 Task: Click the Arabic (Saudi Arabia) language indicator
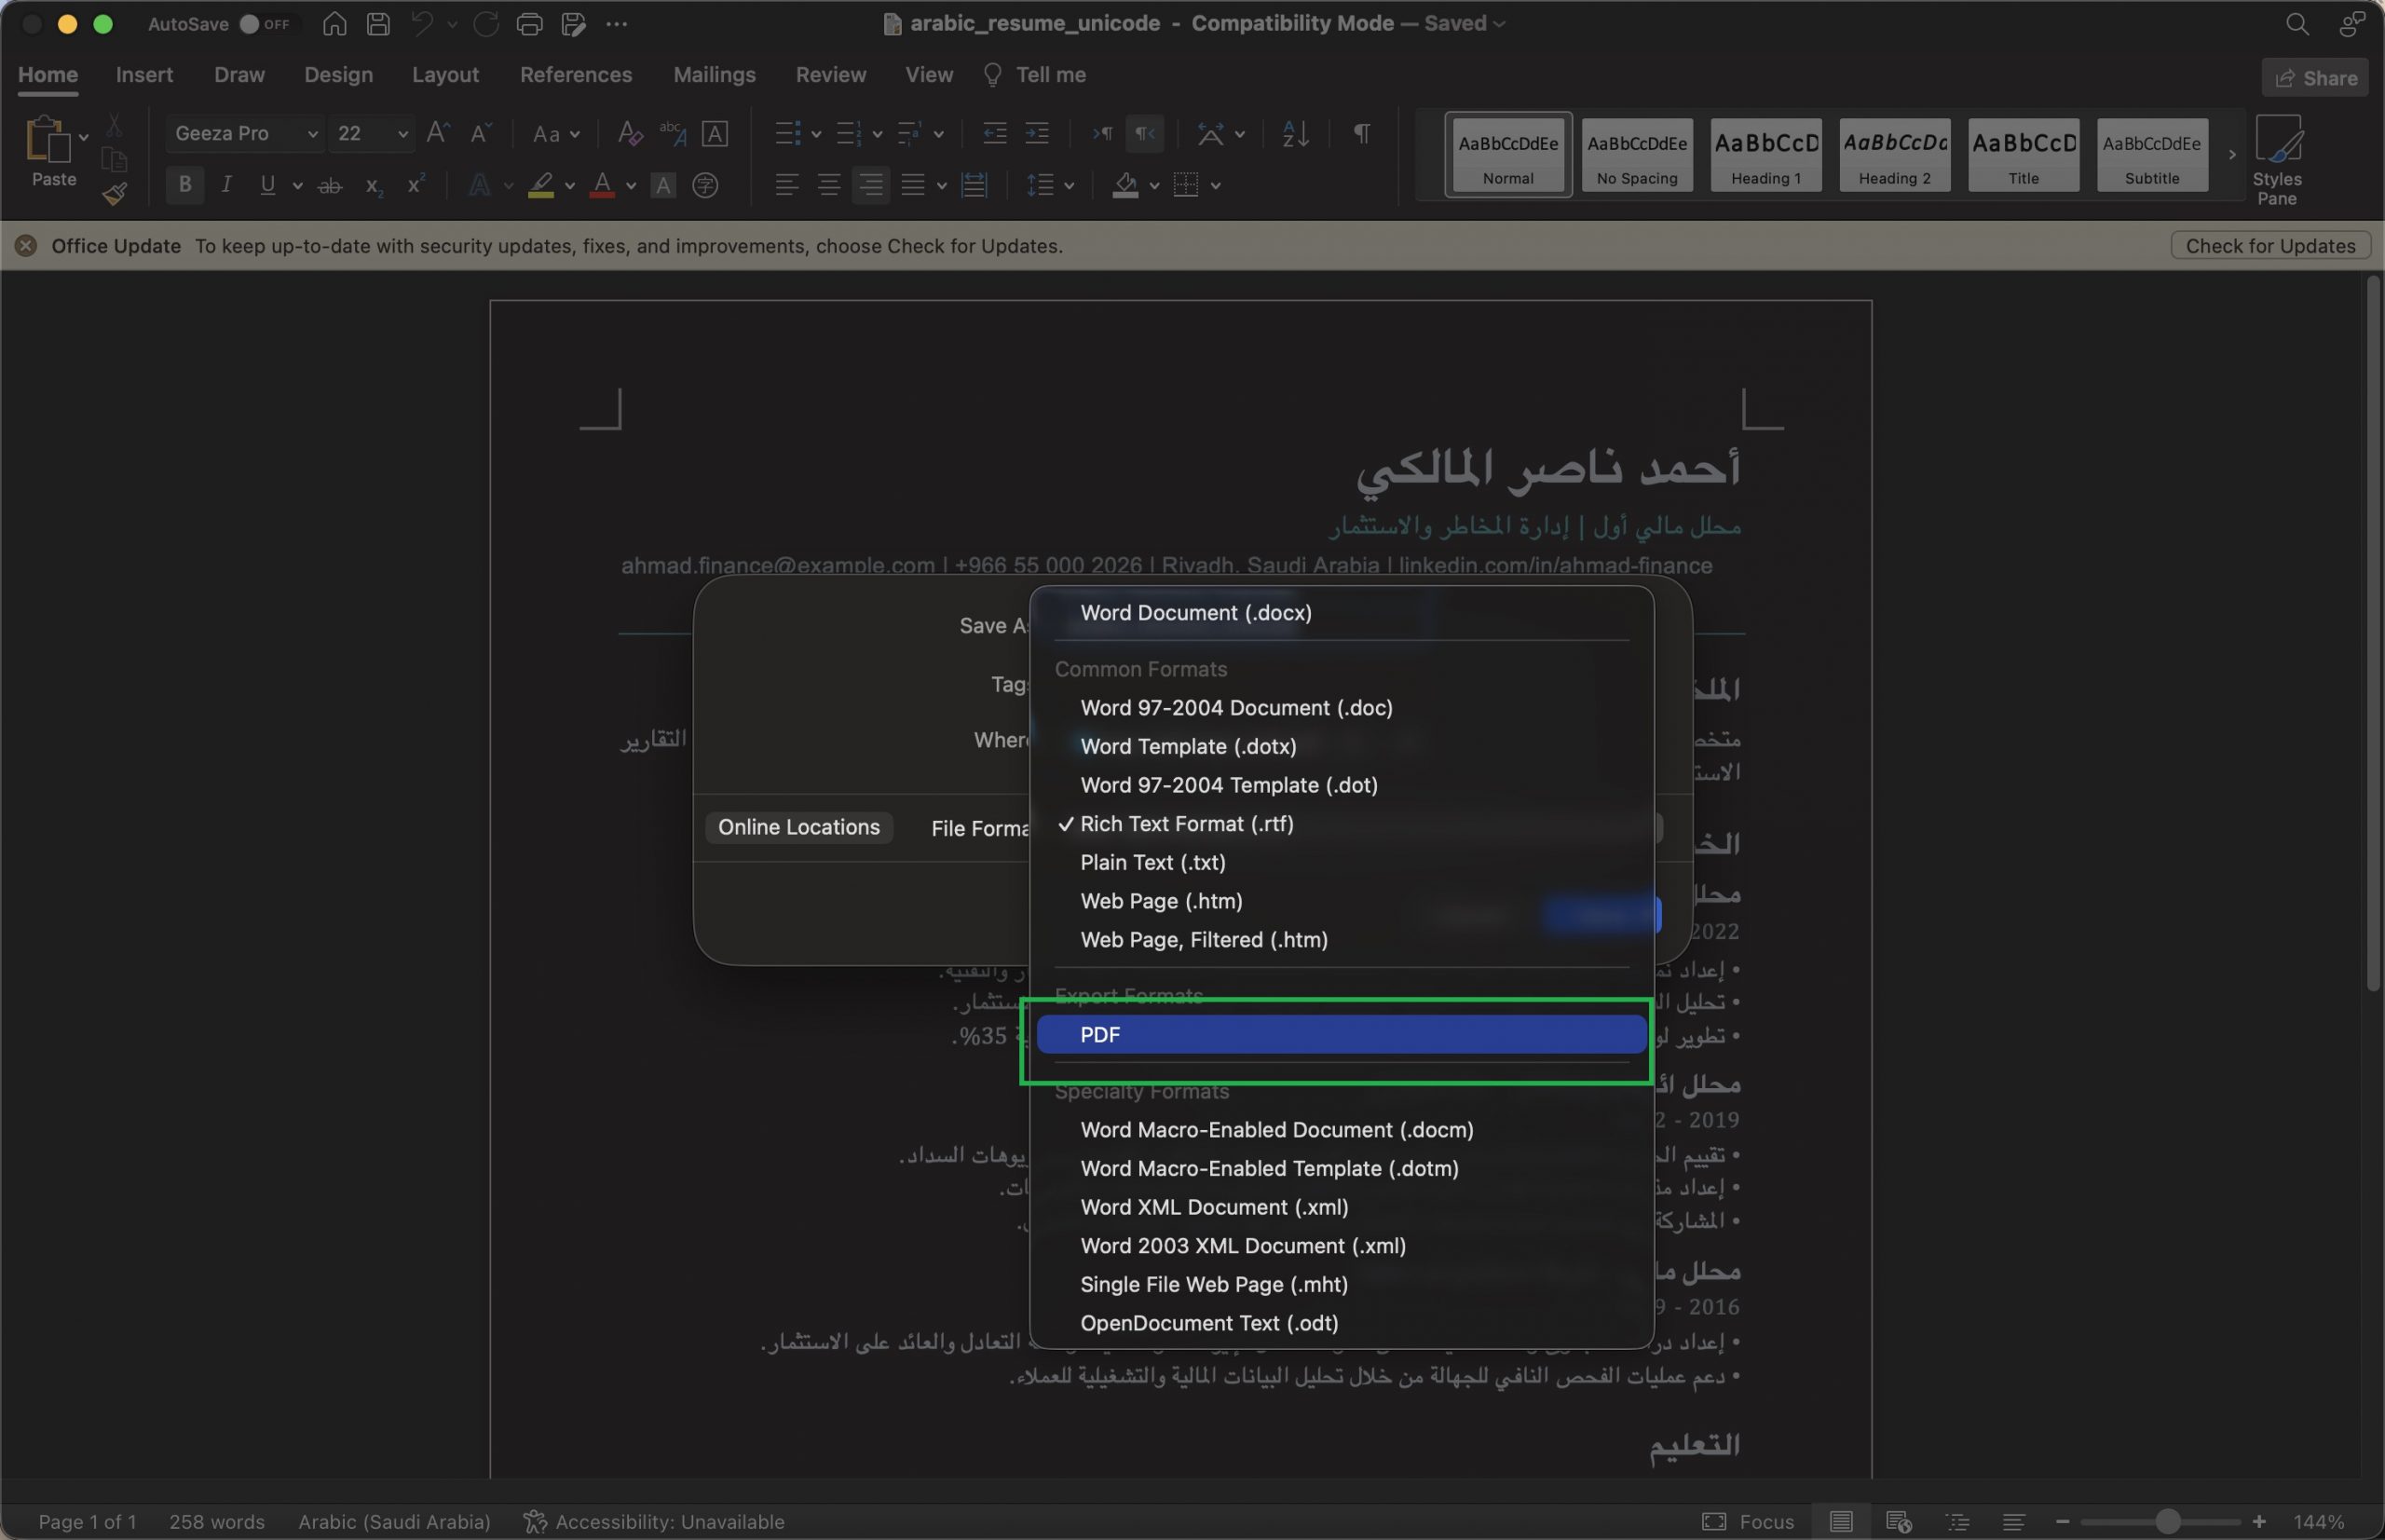394,1521
